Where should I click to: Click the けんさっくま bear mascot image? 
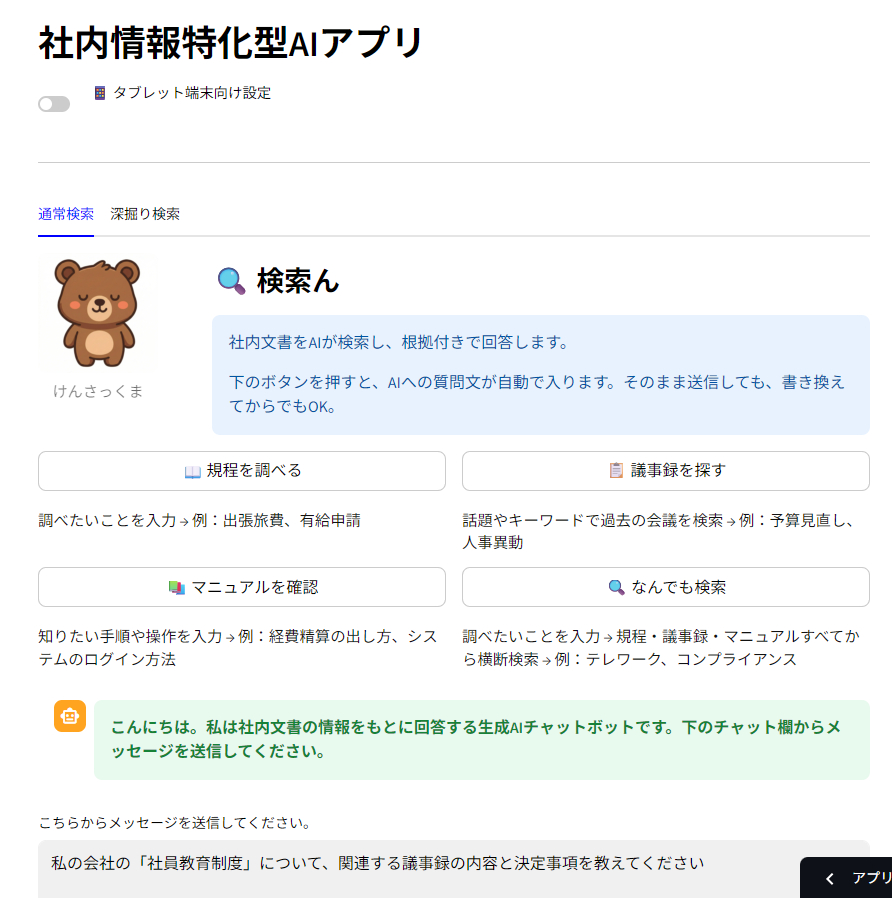coord(98,313)
